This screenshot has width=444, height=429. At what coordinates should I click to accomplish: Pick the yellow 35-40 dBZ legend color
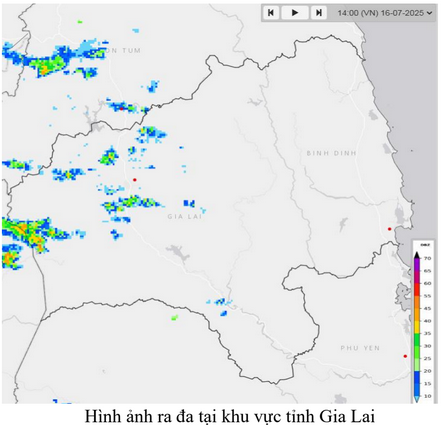click(417, 327)
